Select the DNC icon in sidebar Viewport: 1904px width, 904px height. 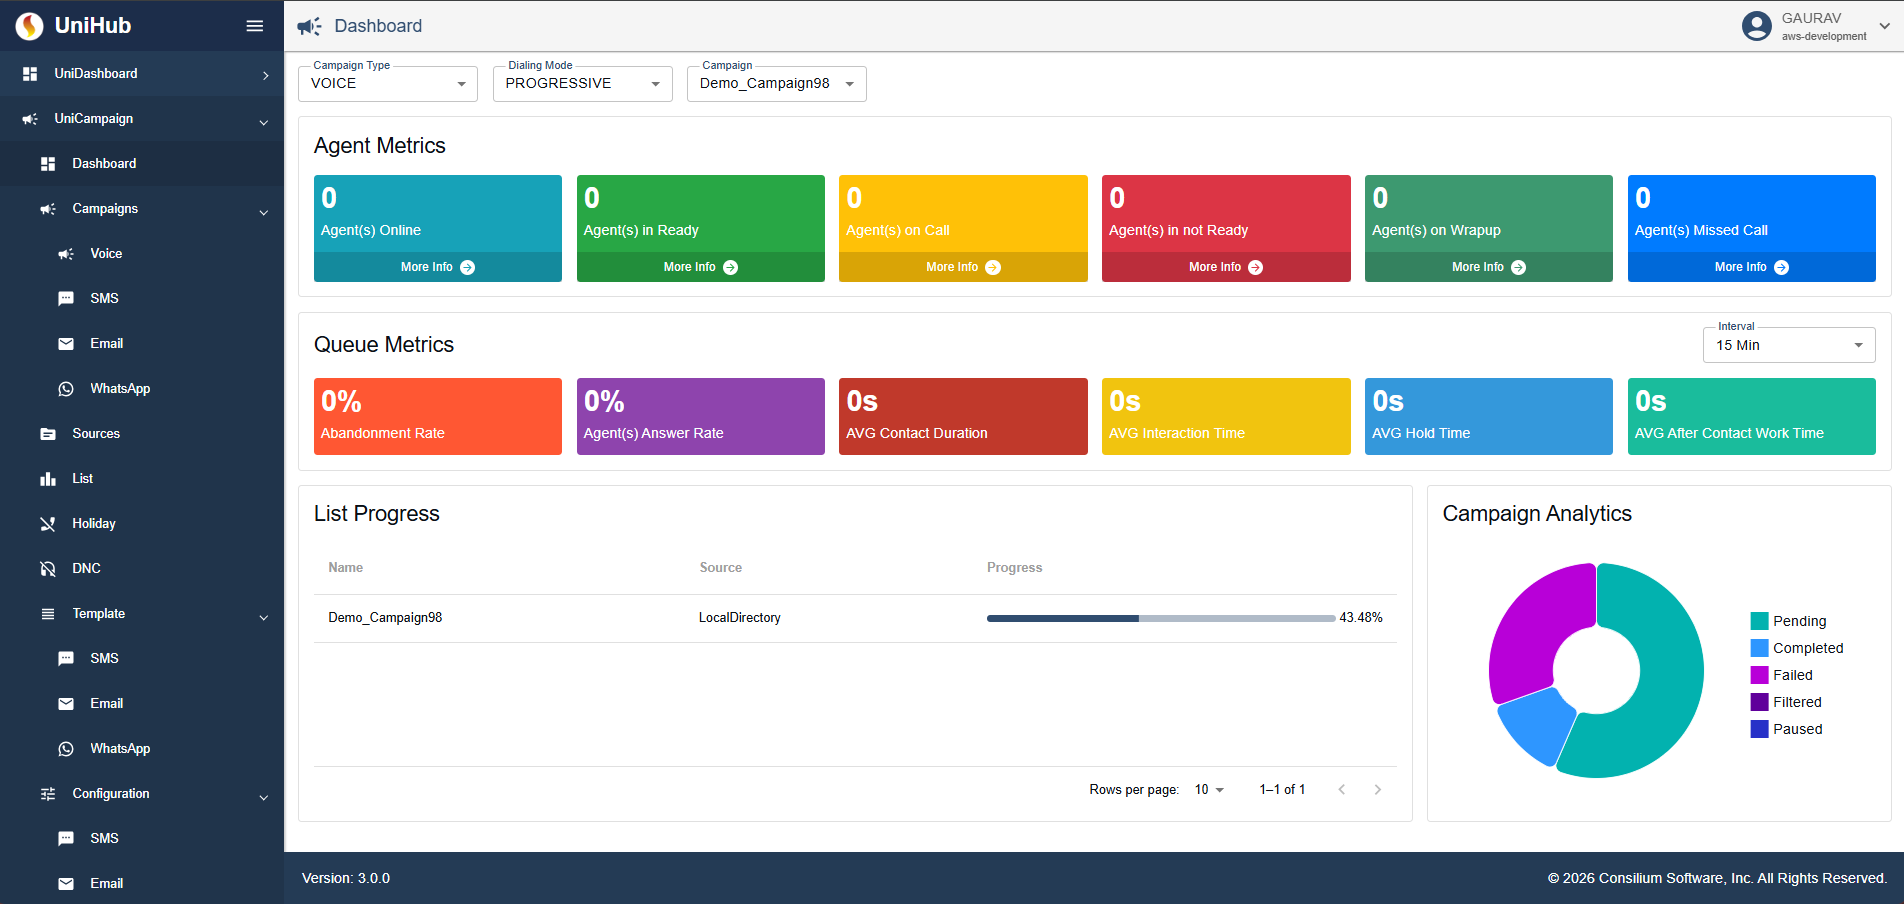[x=48, y=569]
